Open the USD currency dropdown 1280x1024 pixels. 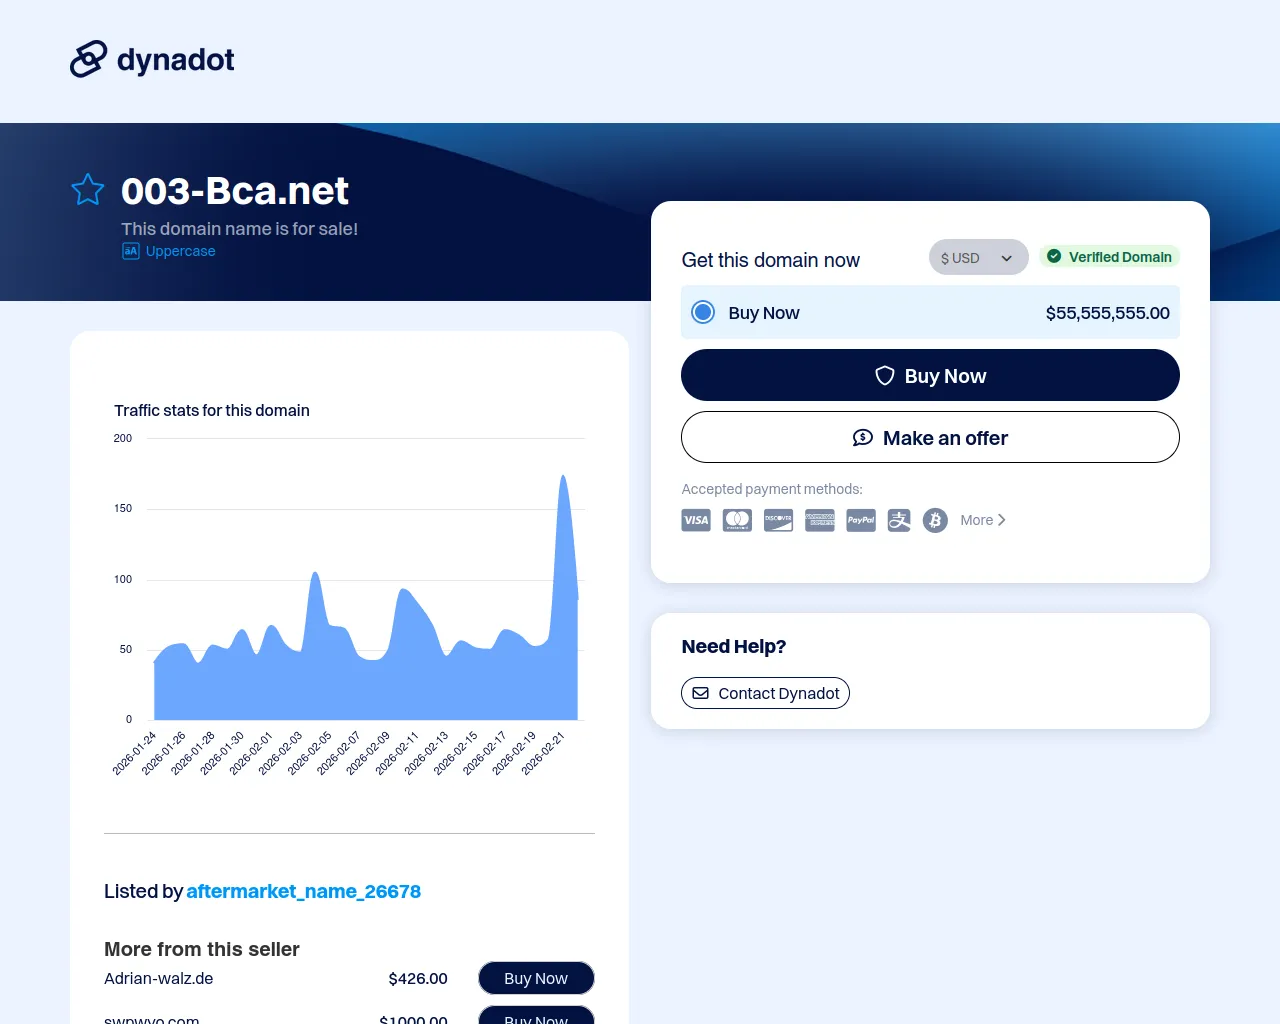pos(978,258)
